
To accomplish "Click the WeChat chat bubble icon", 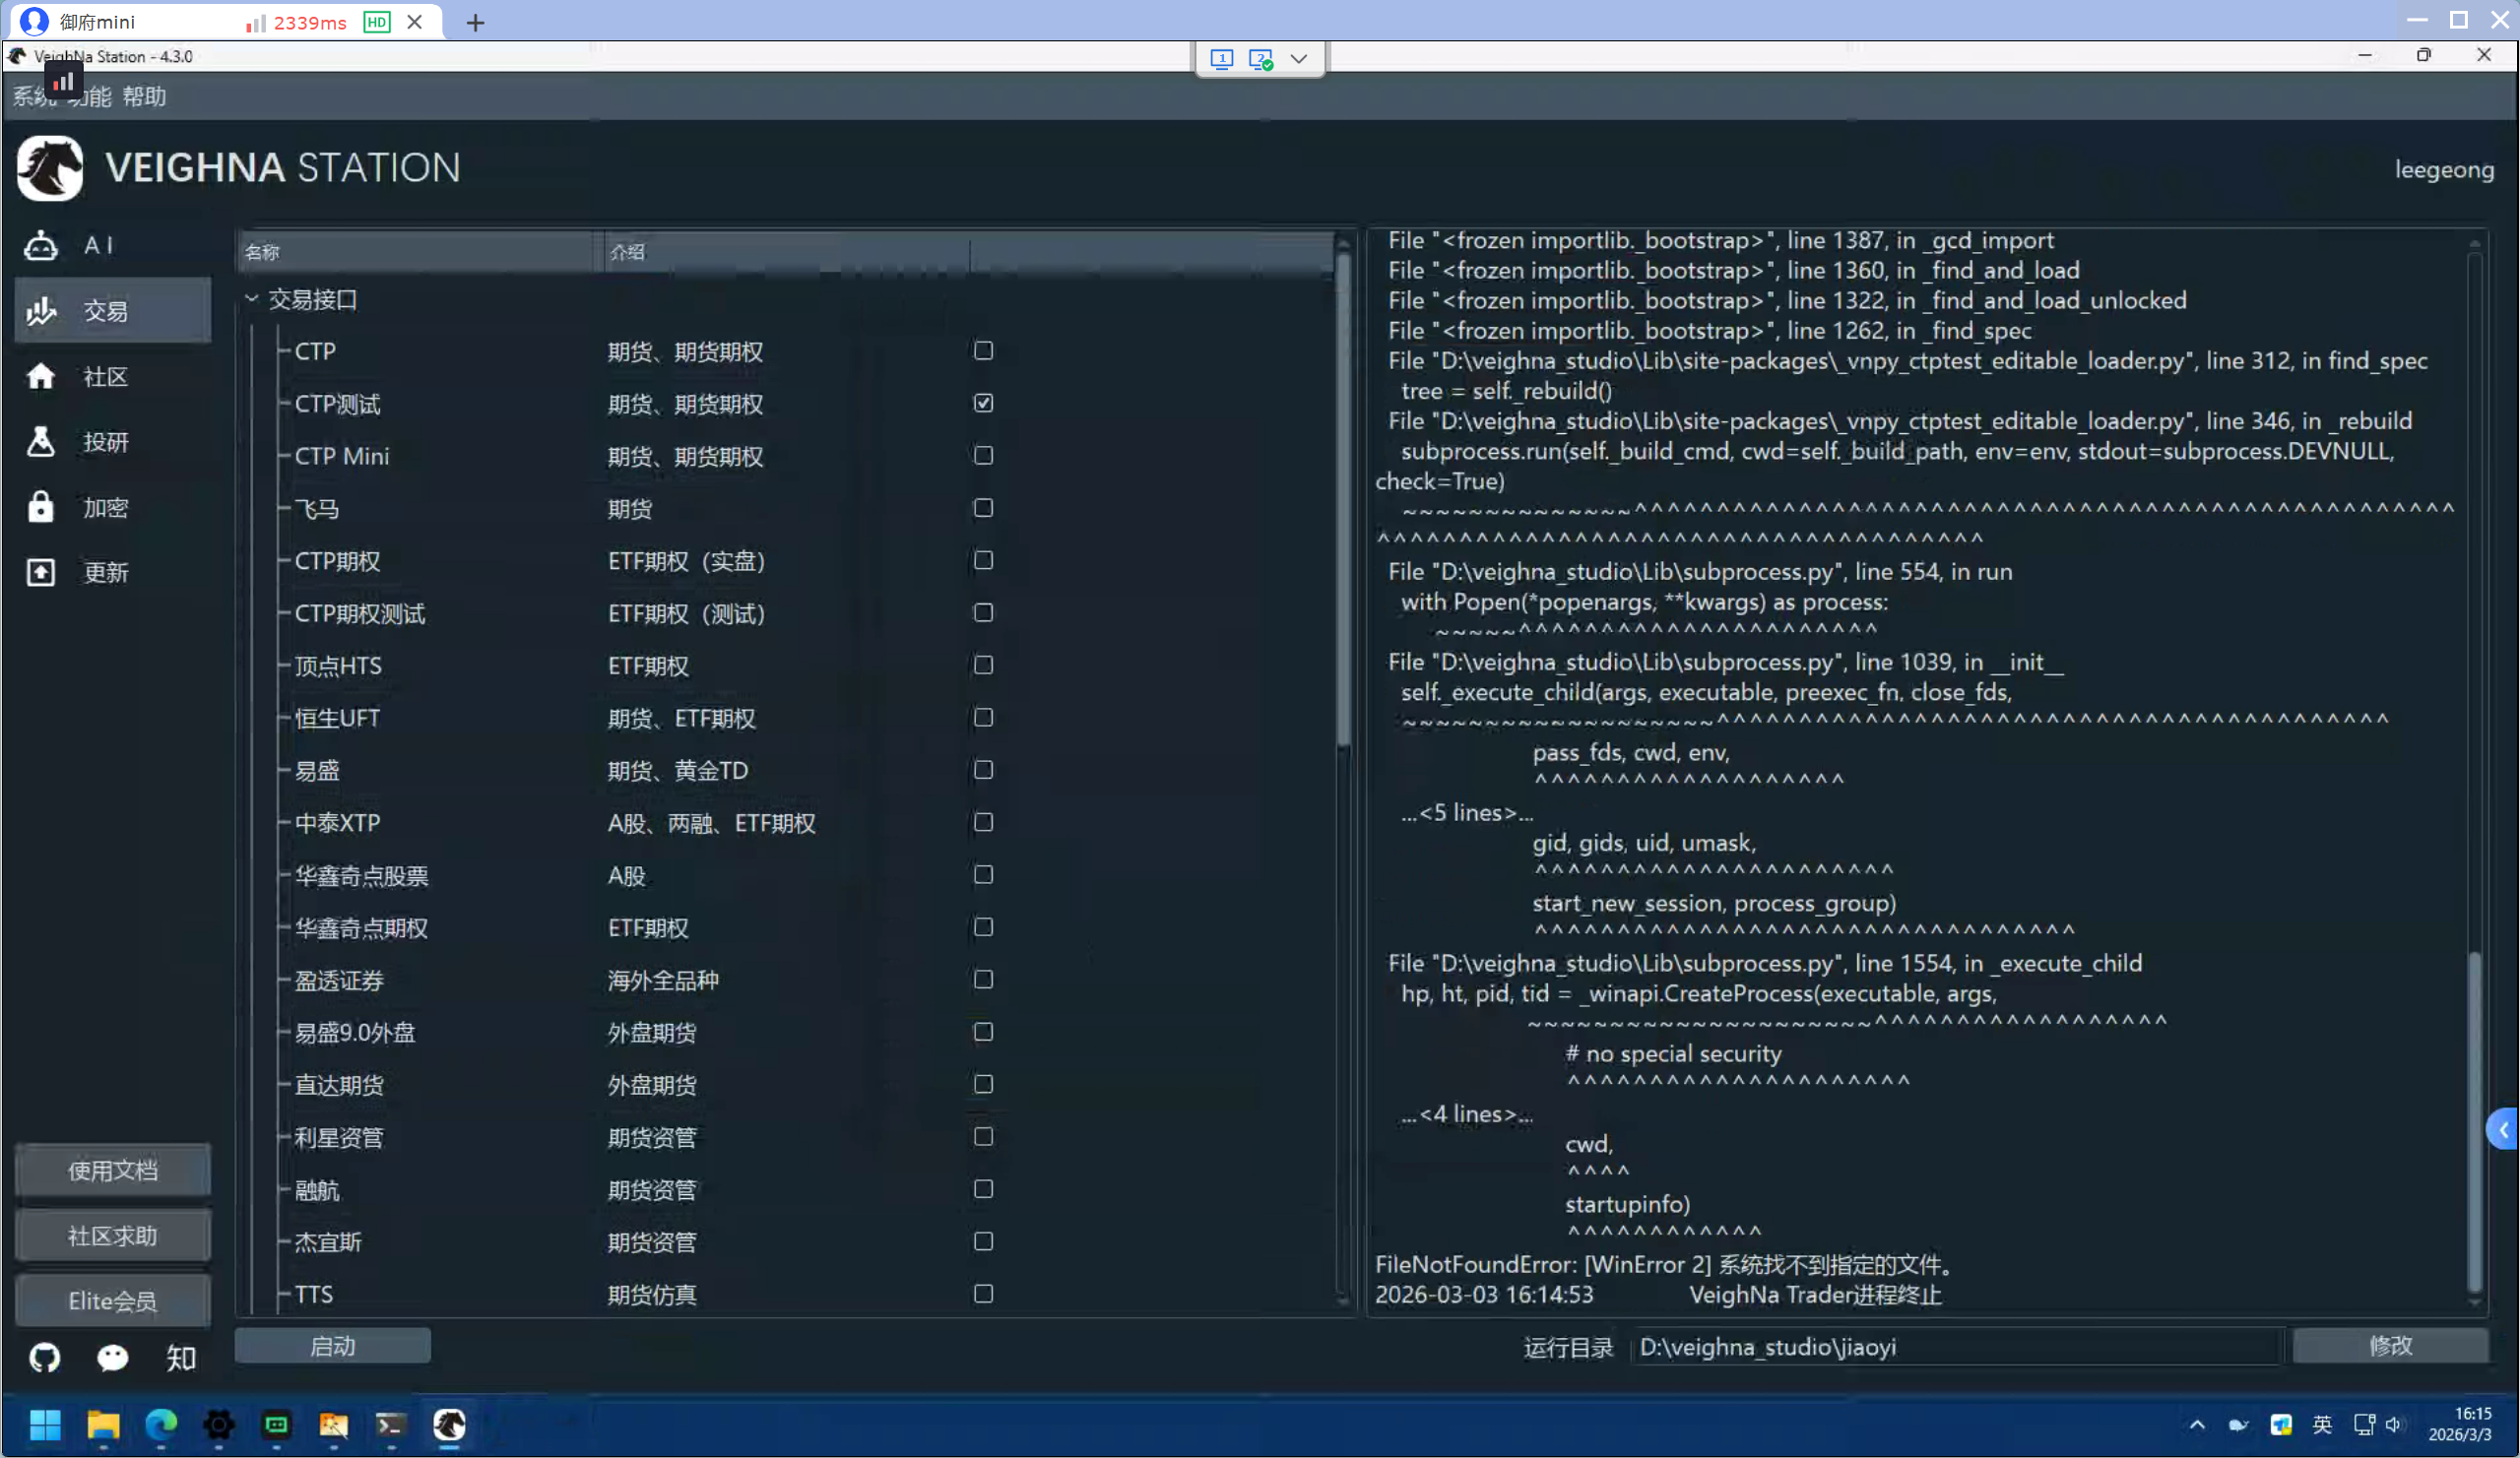I will click(112, 1358).
